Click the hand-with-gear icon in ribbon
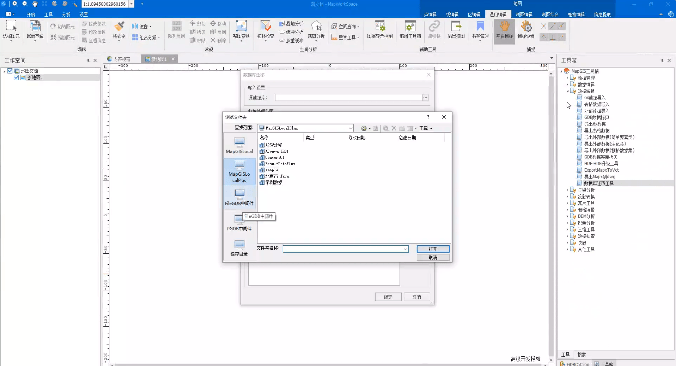The height and width of the screenshot is (366, 676). coord(526,26)
